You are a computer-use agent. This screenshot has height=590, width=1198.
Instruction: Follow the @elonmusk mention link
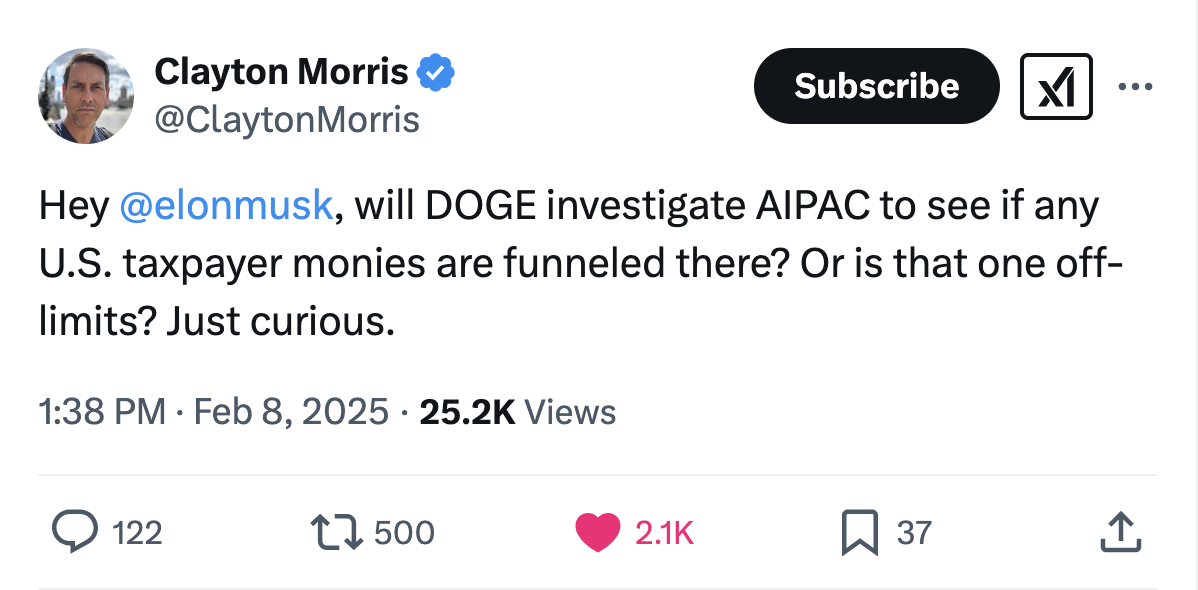(226, 206)
